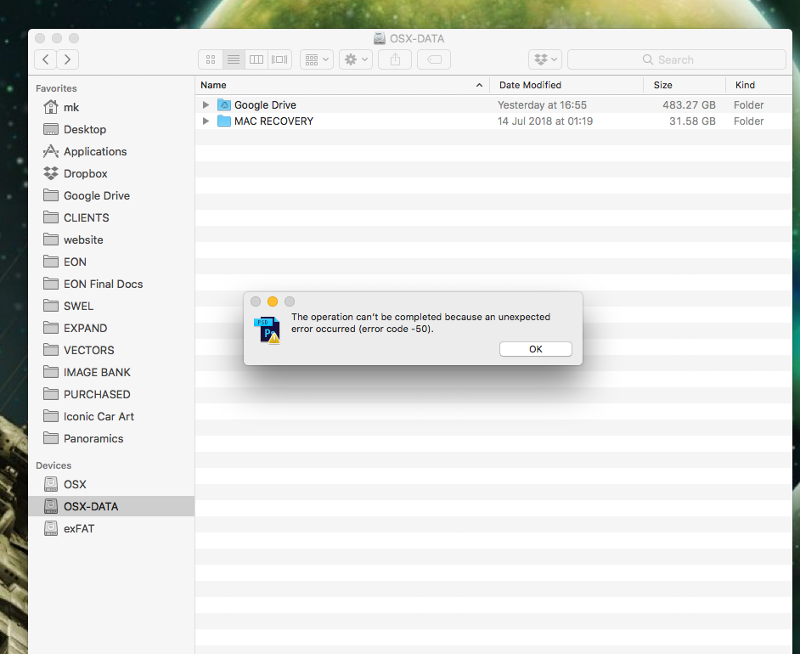Minimize the error dialog with yellow button
Viewport: 800px width, 654px height.
[272, 302]
